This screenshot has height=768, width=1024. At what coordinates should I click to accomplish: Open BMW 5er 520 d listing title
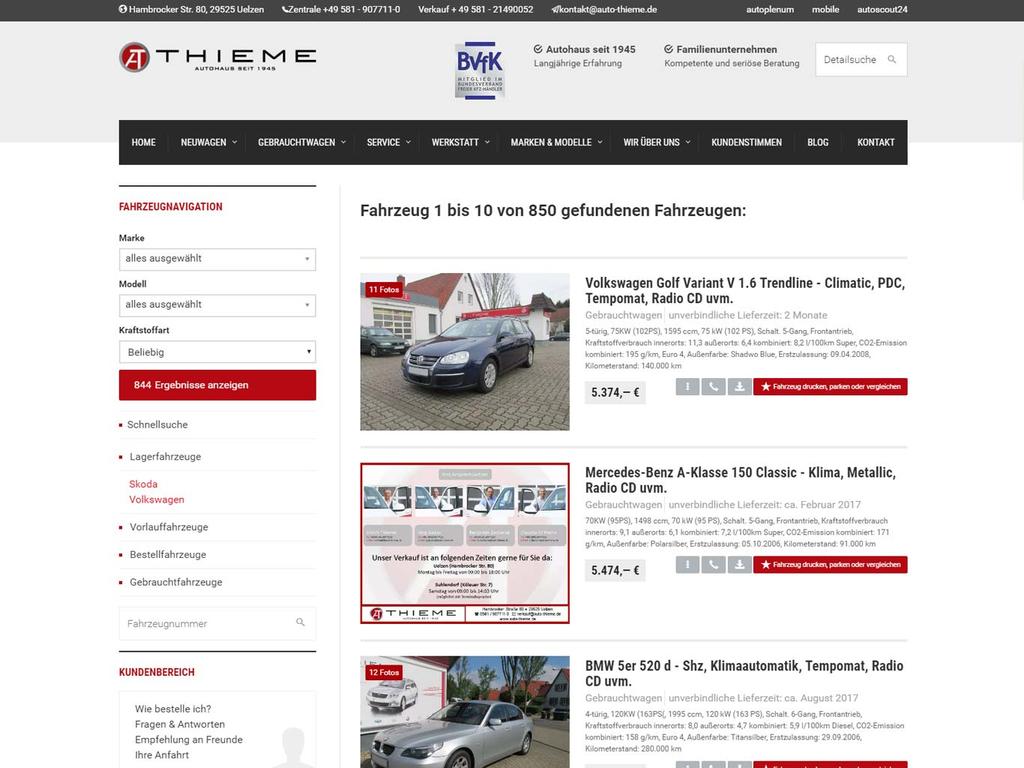pos(744,673)
